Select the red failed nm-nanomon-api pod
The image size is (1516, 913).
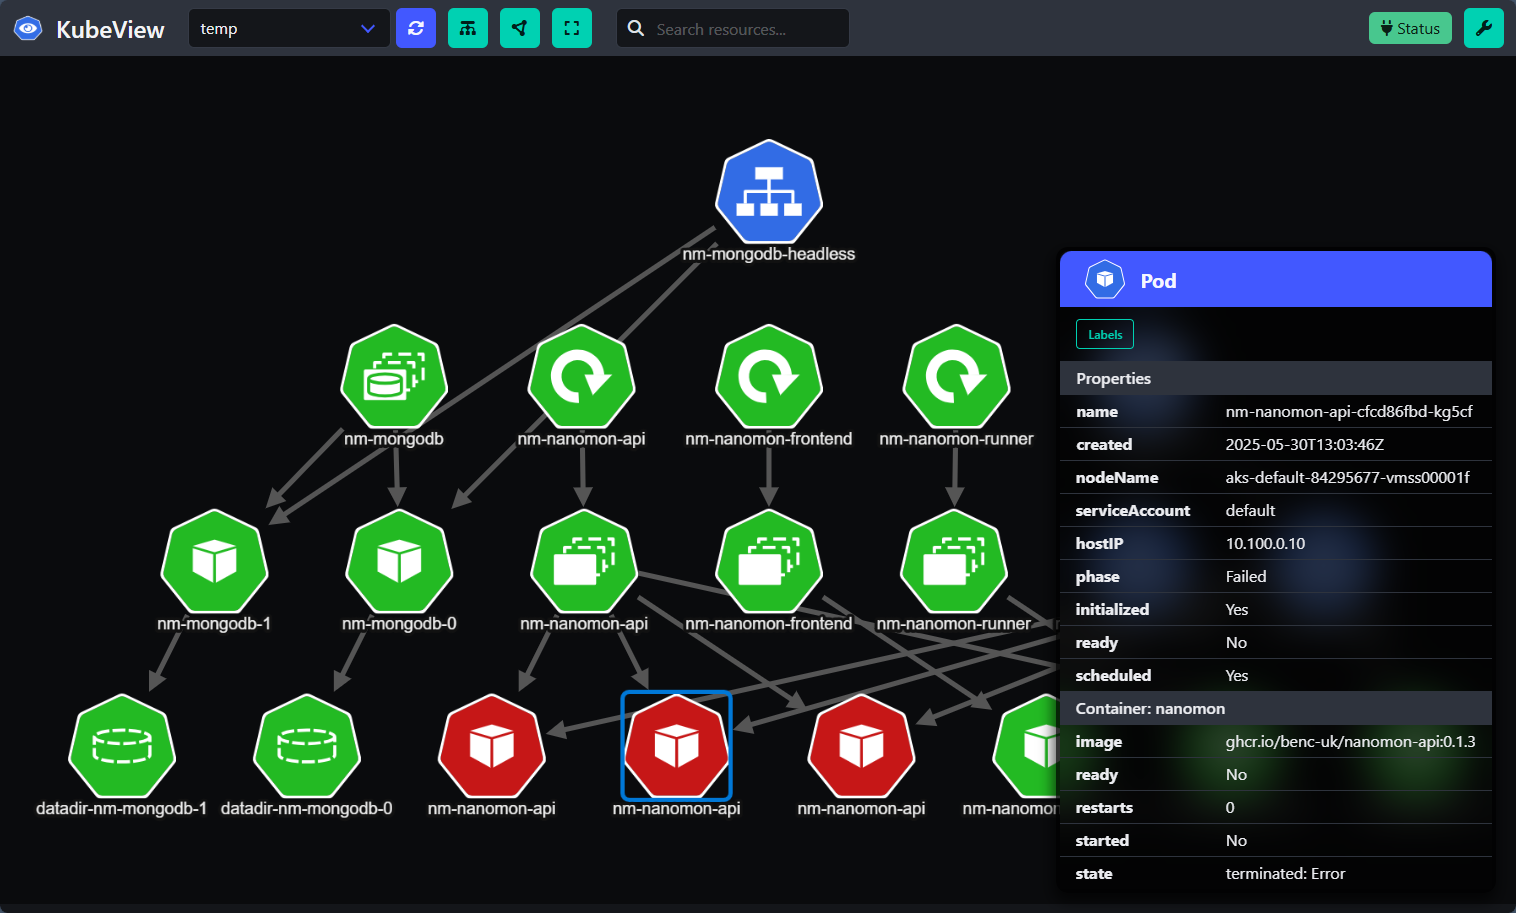click(x=492, y=746)
